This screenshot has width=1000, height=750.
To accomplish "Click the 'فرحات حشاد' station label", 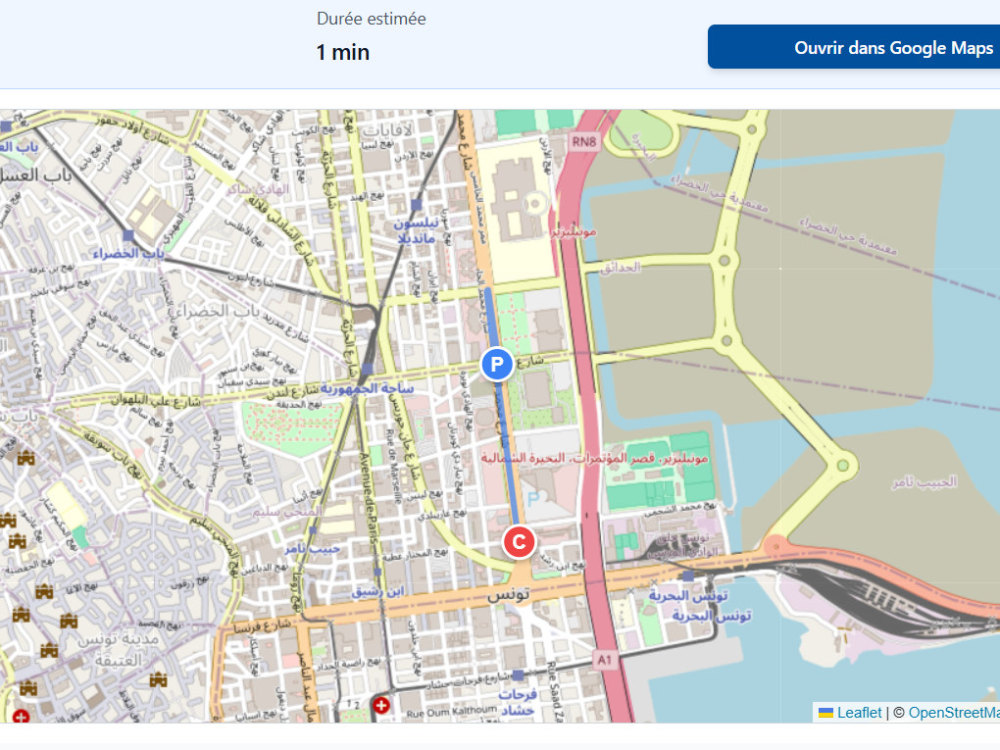I will [518, 702].
